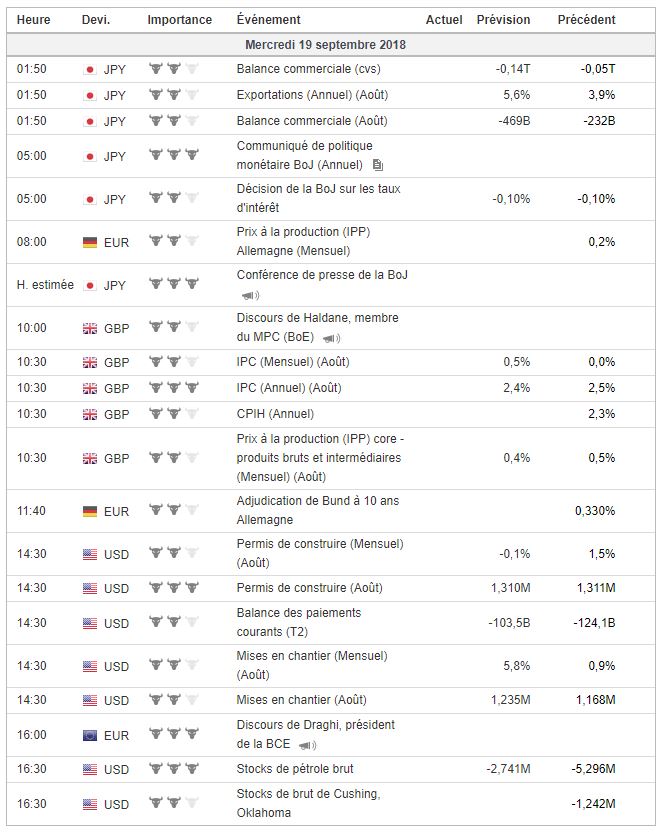Click the Japan flag in the Exportations row
665x832 pixels.
coord(90,95)
